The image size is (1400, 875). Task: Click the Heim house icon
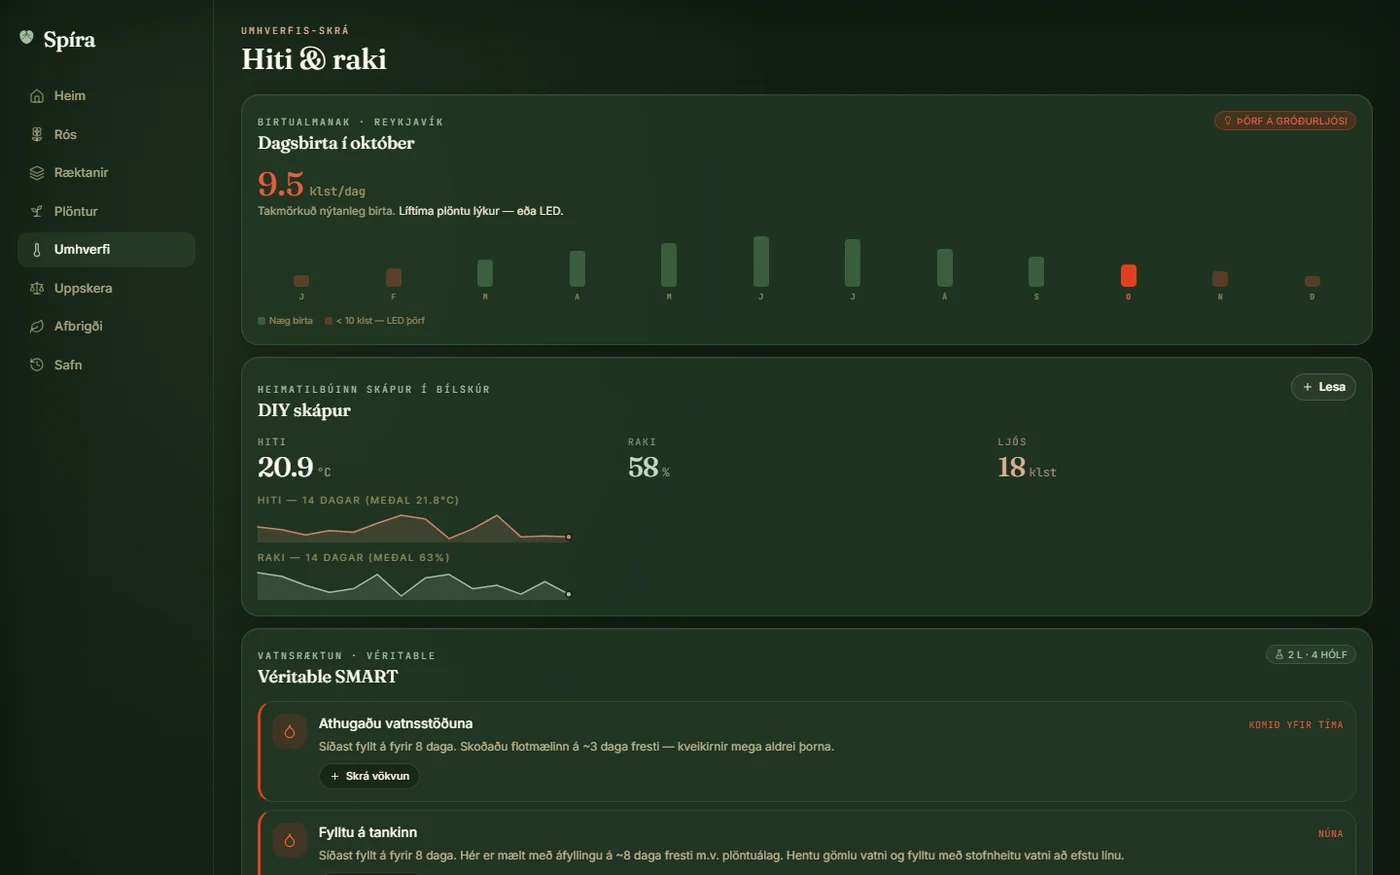point(37,96)
